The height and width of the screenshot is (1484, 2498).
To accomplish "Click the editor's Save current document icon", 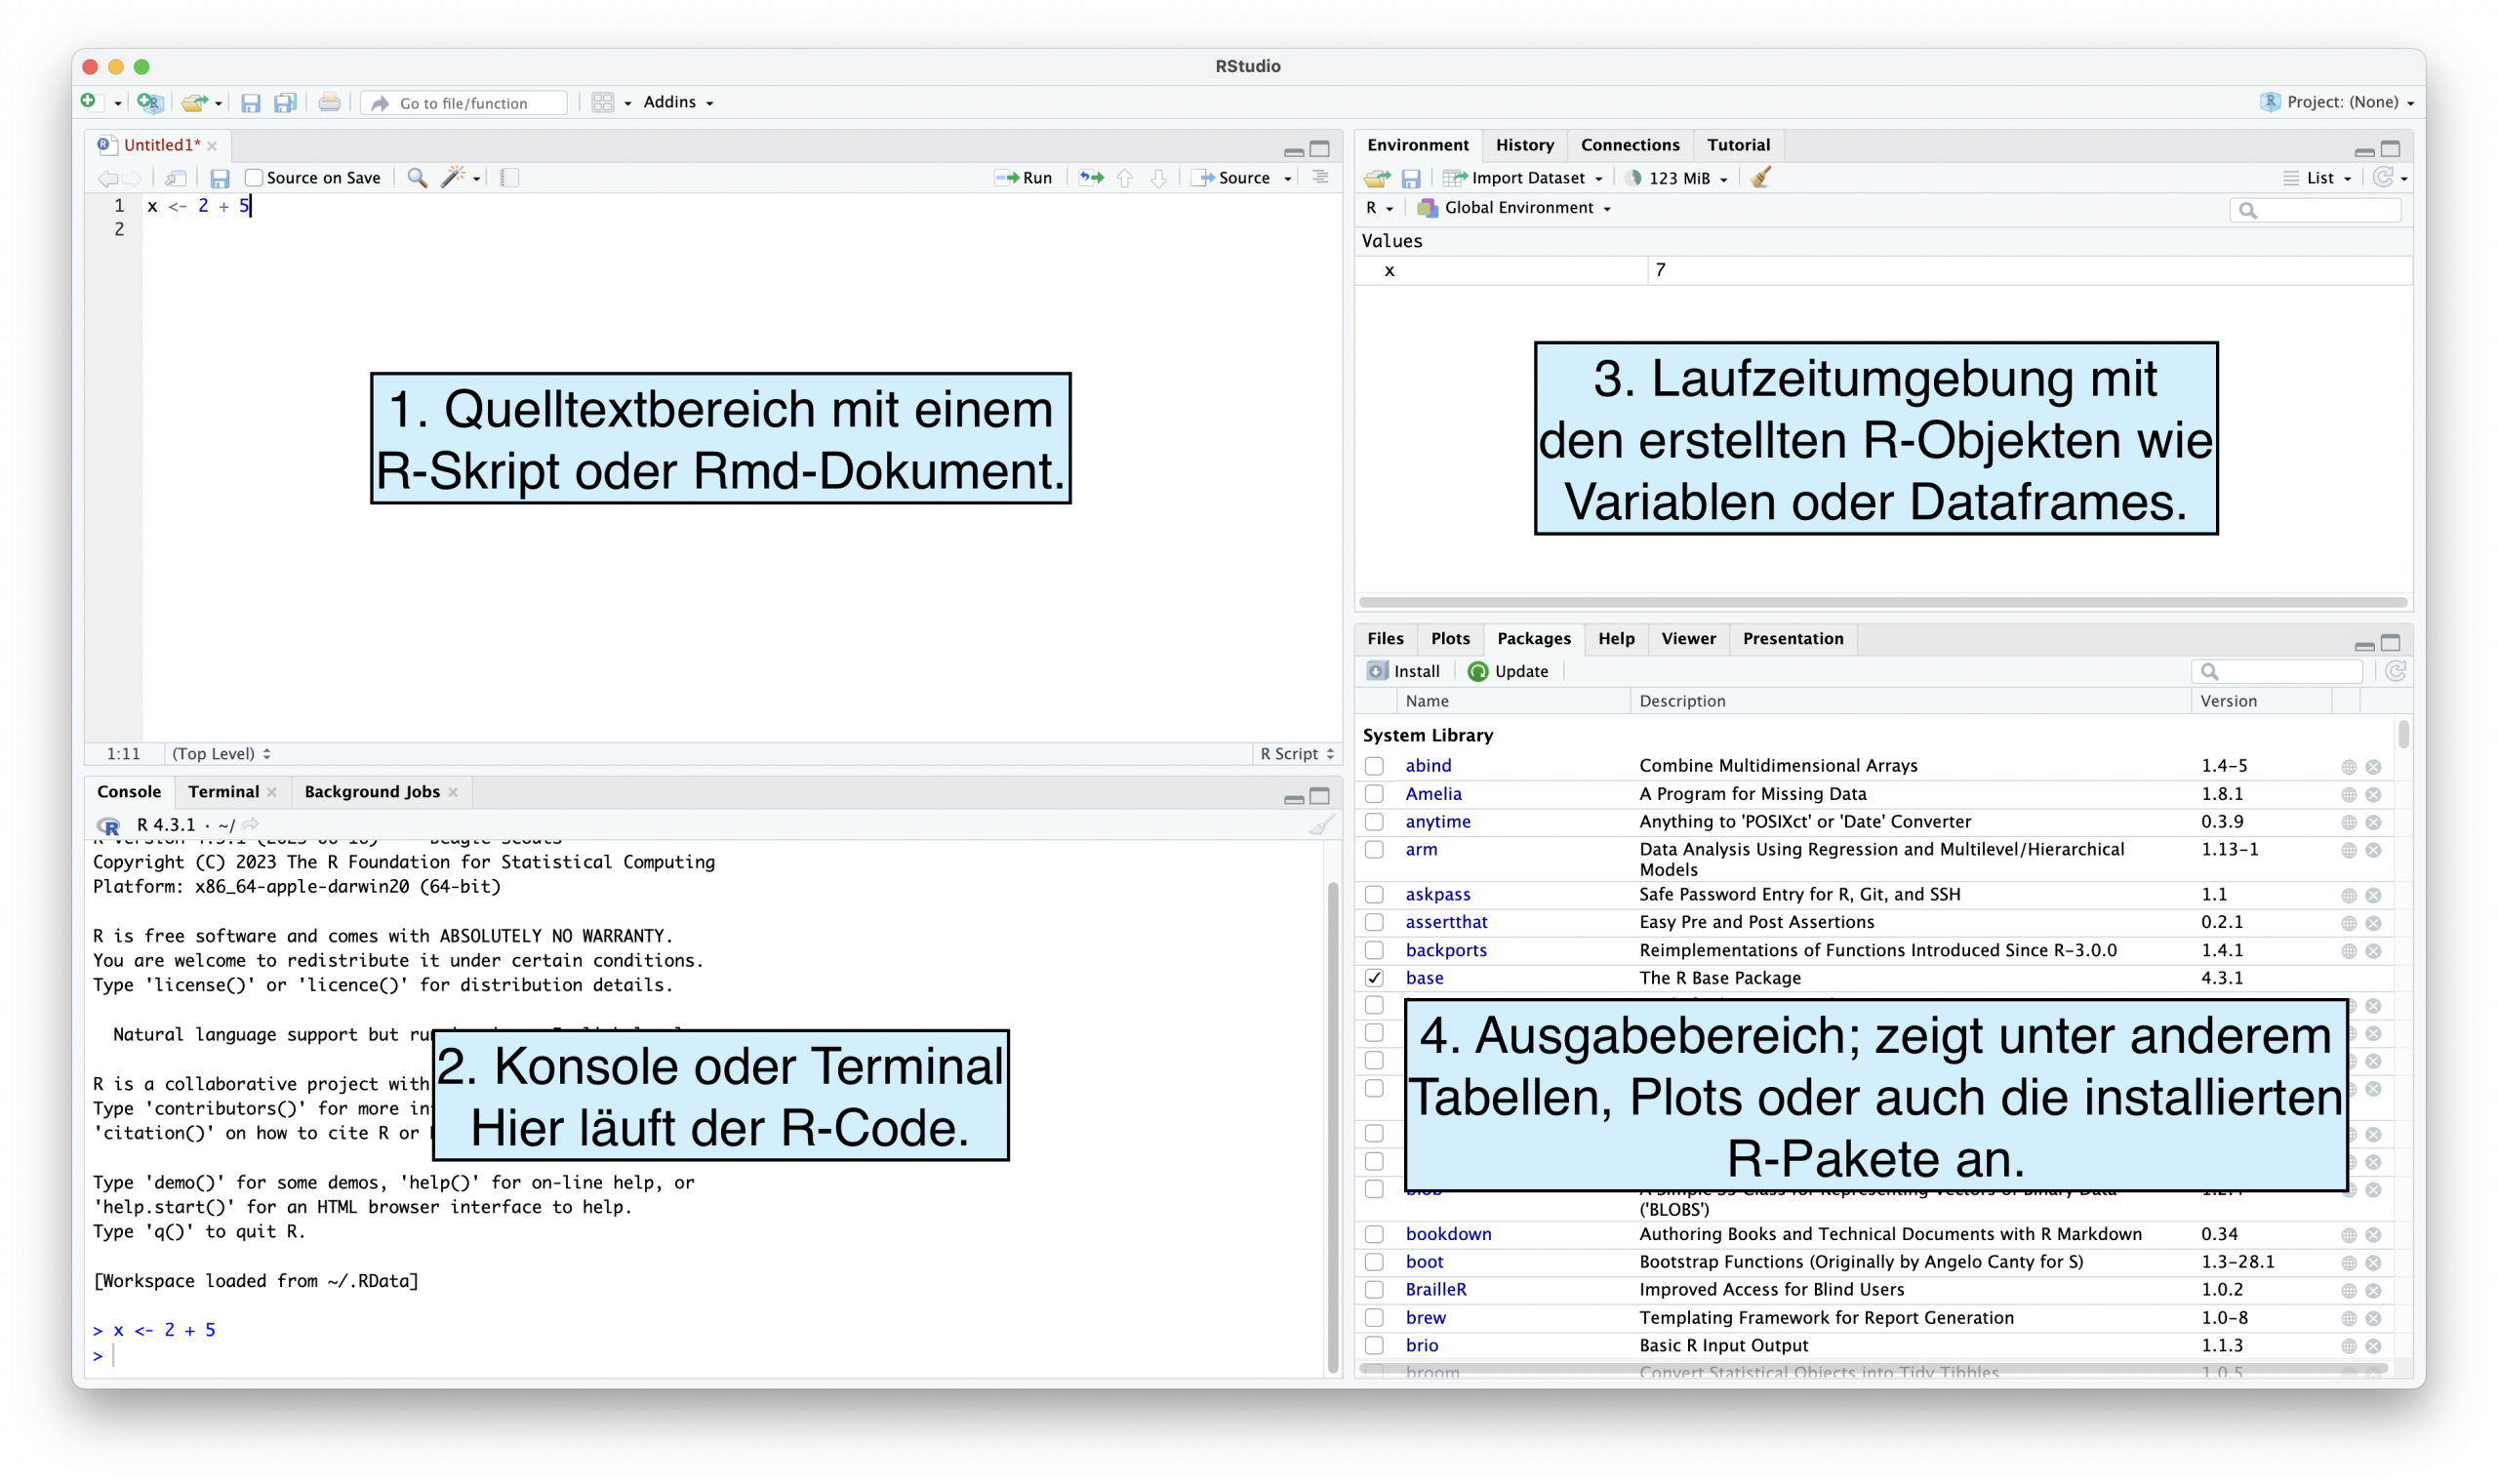I will tap(220, 178).
